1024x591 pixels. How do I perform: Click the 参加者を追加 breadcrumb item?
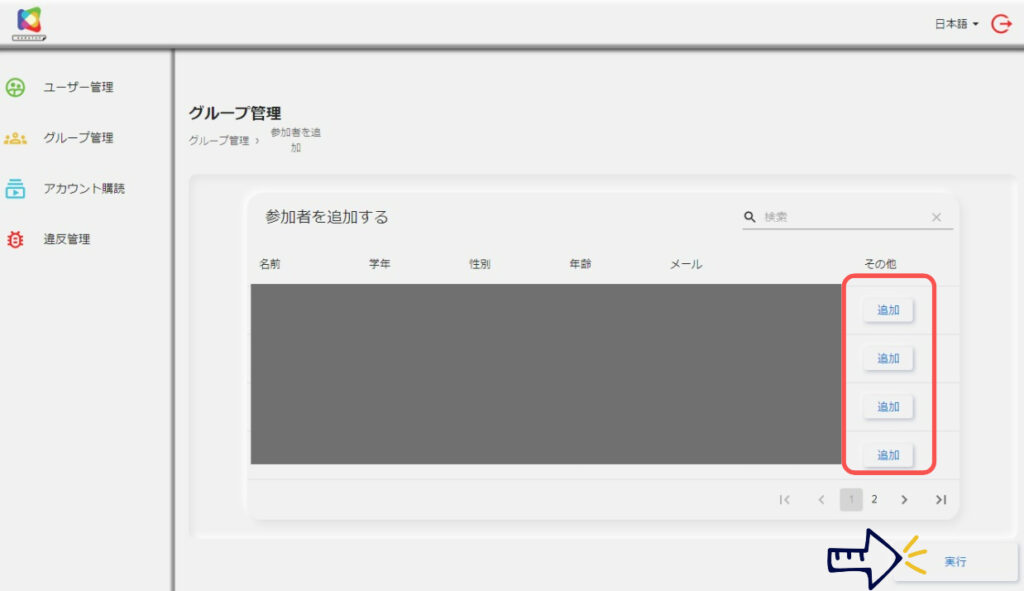click(x=295, y=140)
